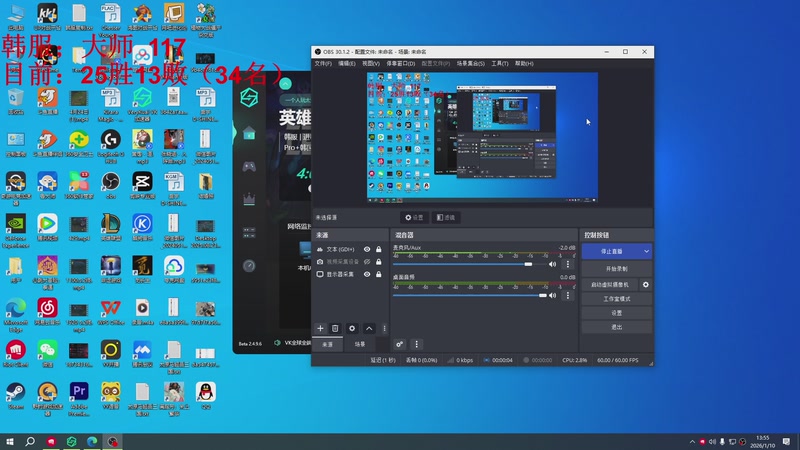Open 工具(T) menu
This screenshot has height=450, width=800.
(x=499, y=63)
